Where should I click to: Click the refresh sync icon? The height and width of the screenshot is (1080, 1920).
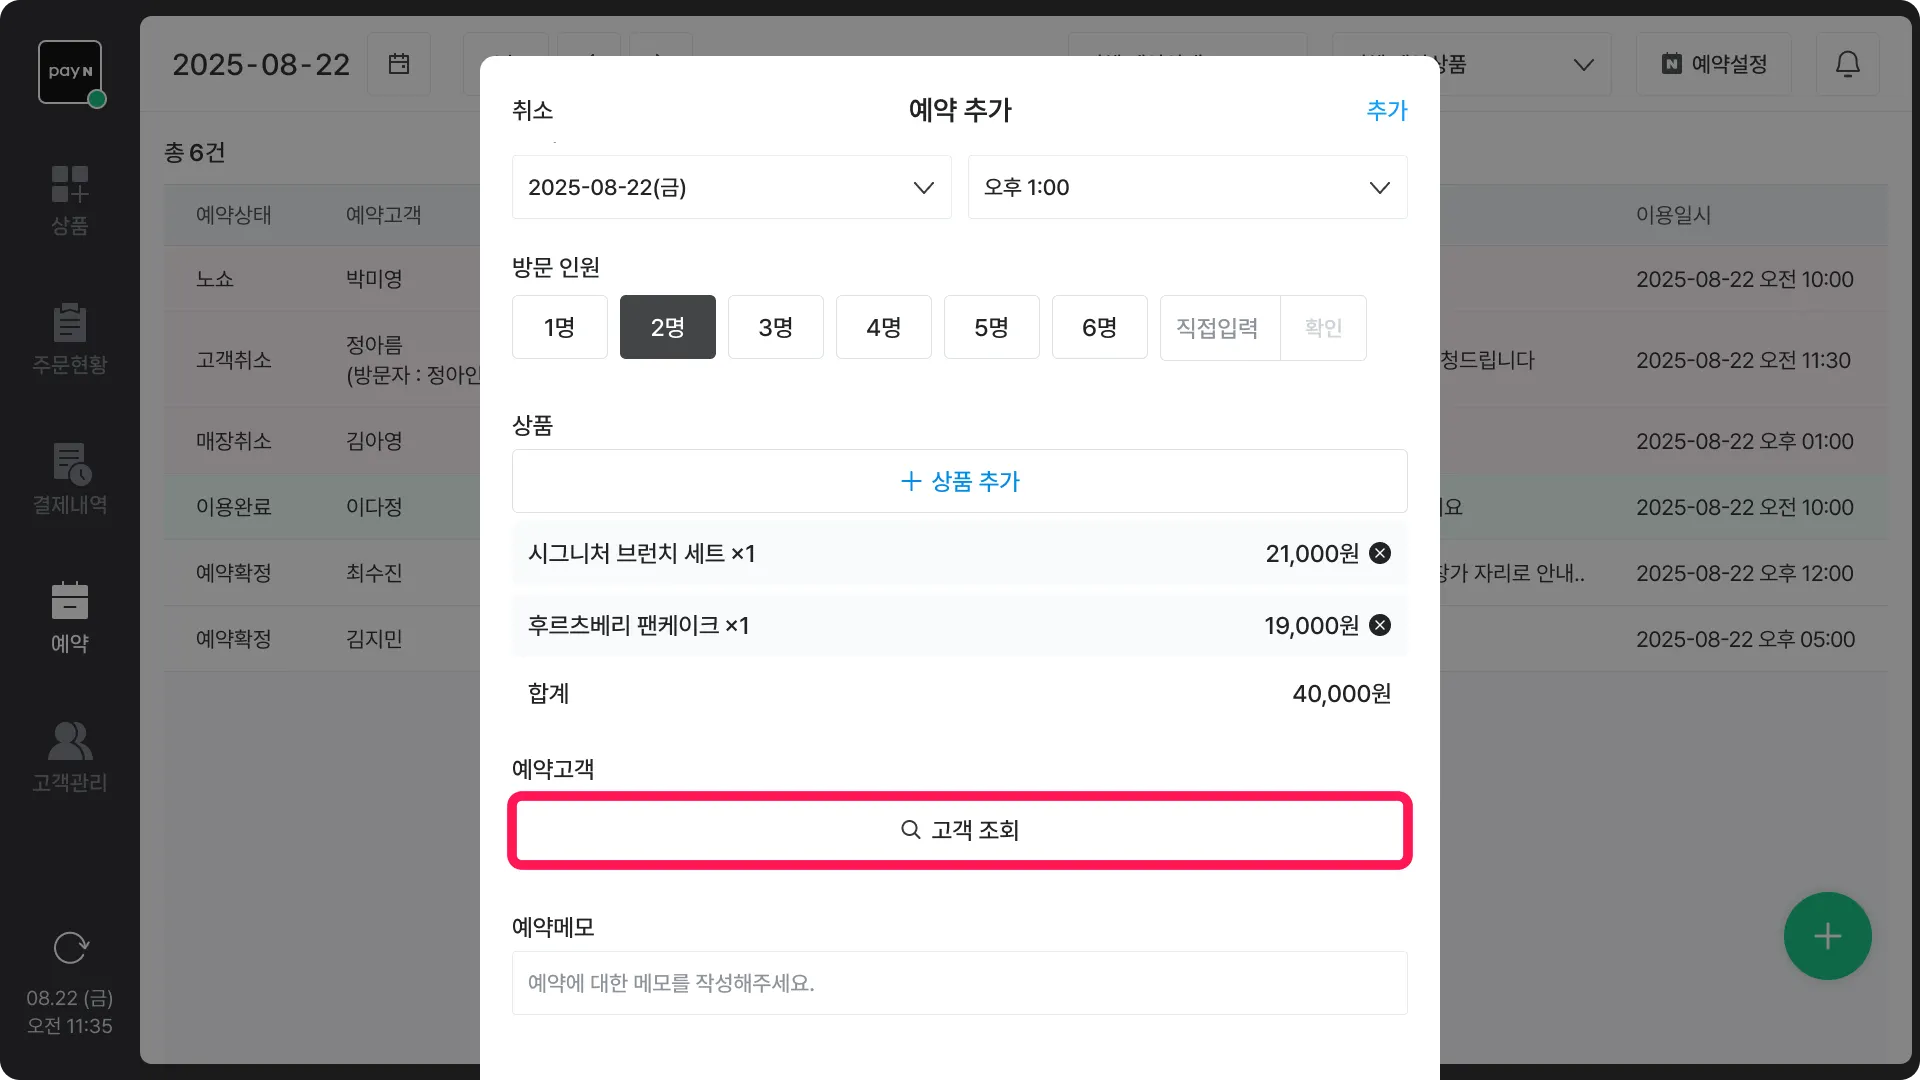70,947
